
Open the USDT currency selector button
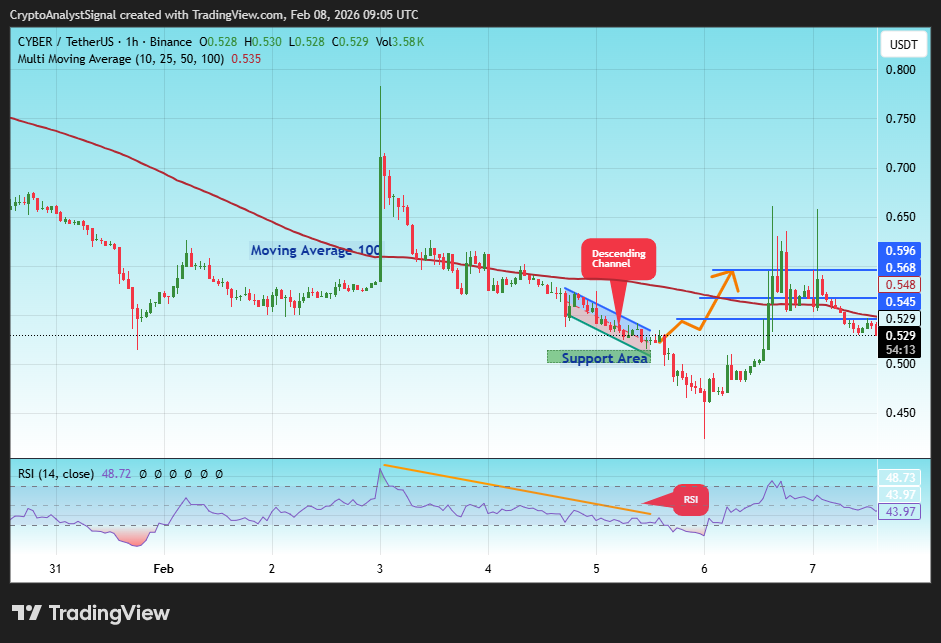903,45
